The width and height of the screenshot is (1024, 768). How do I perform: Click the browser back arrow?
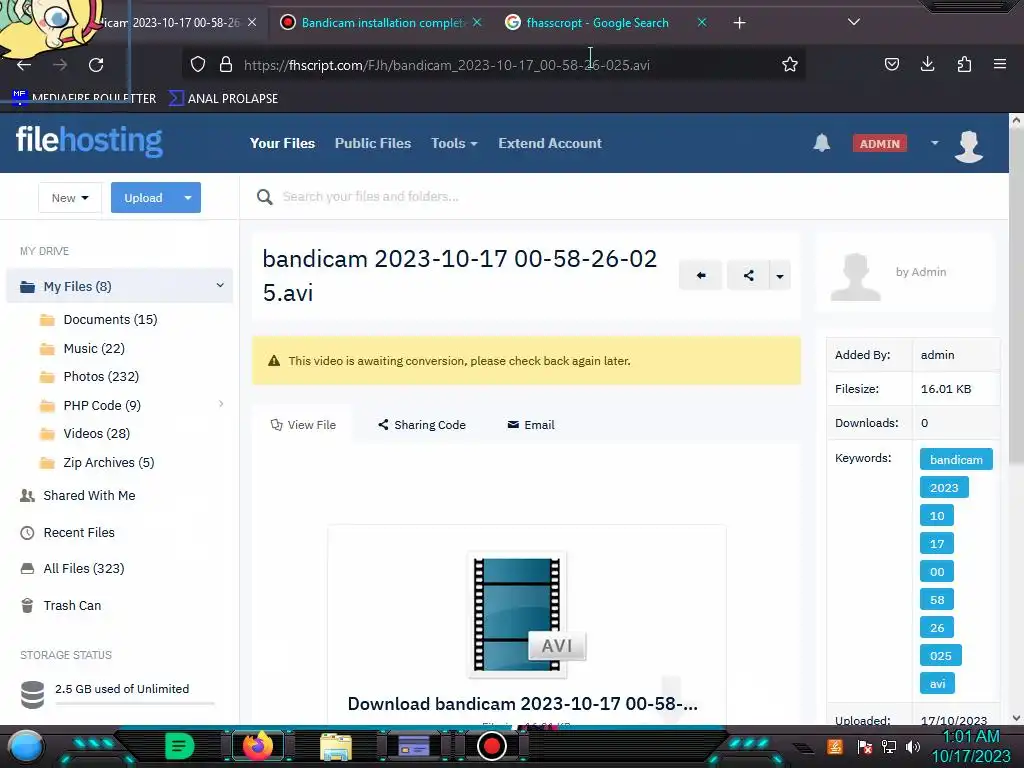(x=24, y=65)
